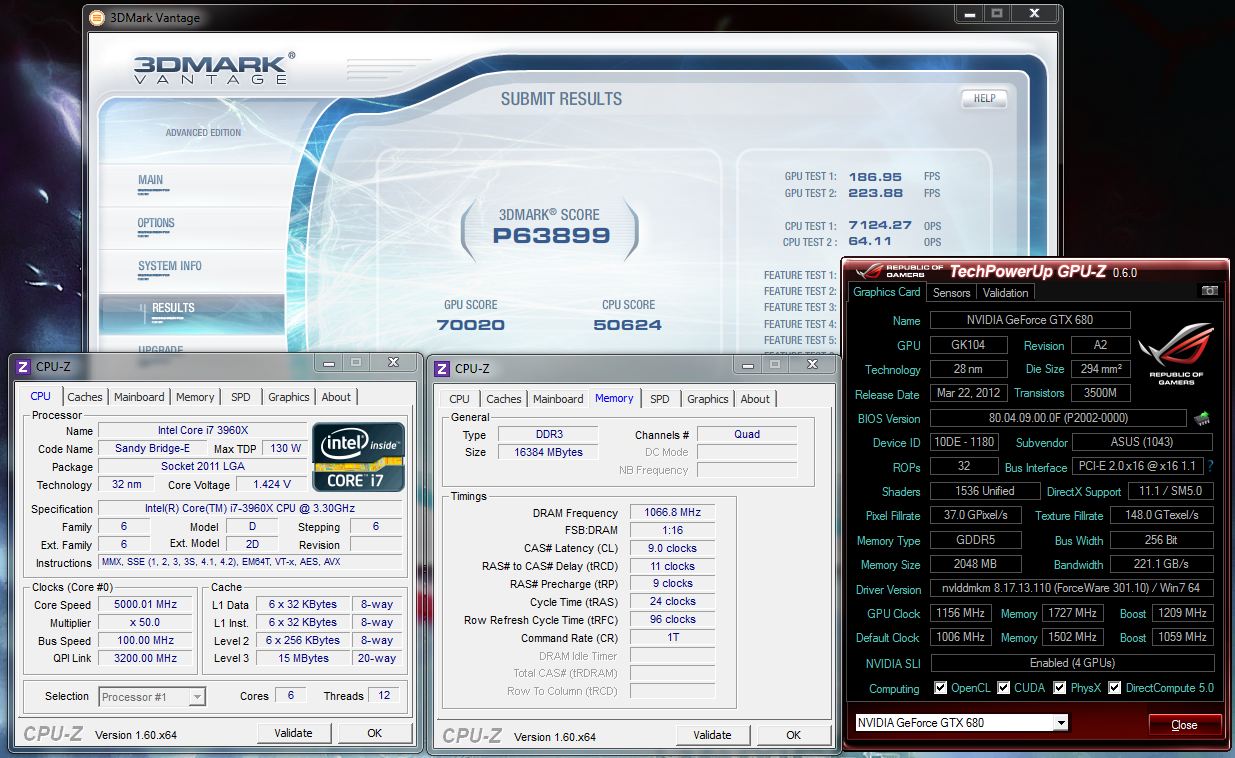Open the Validation tab in GPU-Z

click(1005, 293)
